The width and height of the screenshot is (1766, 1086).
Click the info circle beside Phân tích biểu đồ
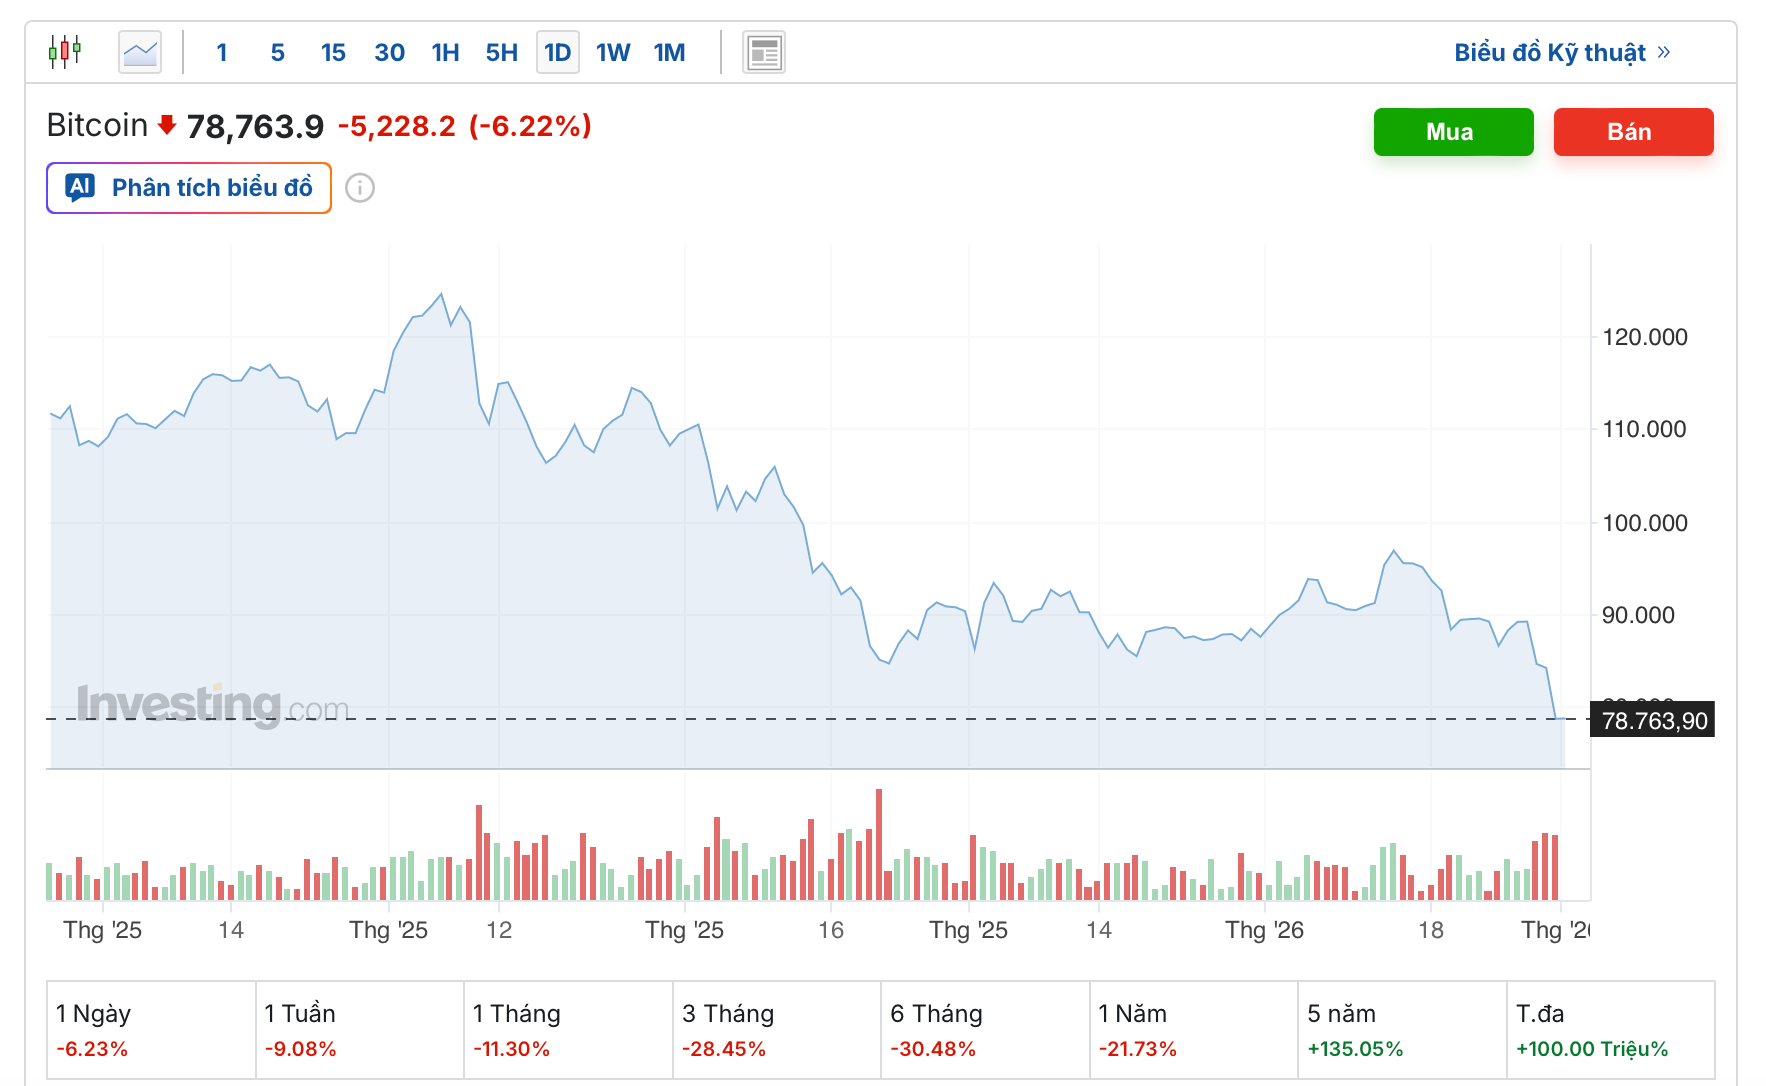coord(360,188)
